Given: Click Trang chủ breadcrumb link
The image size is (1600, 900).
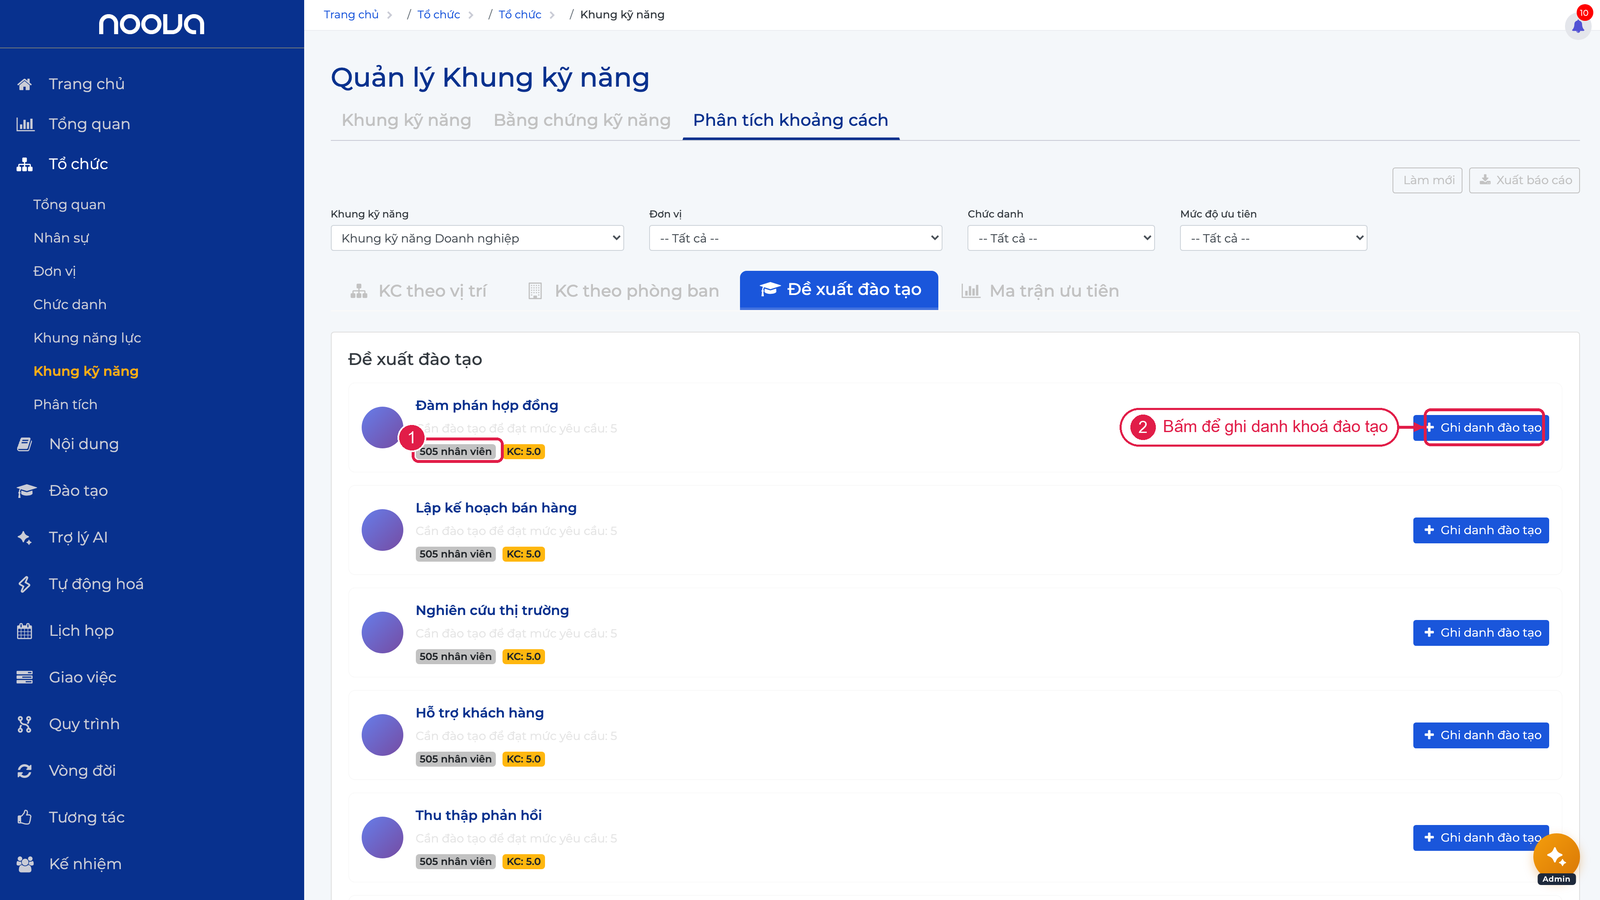Looking at the screenshot, I should pyautogui.click(x=351, y=15).
